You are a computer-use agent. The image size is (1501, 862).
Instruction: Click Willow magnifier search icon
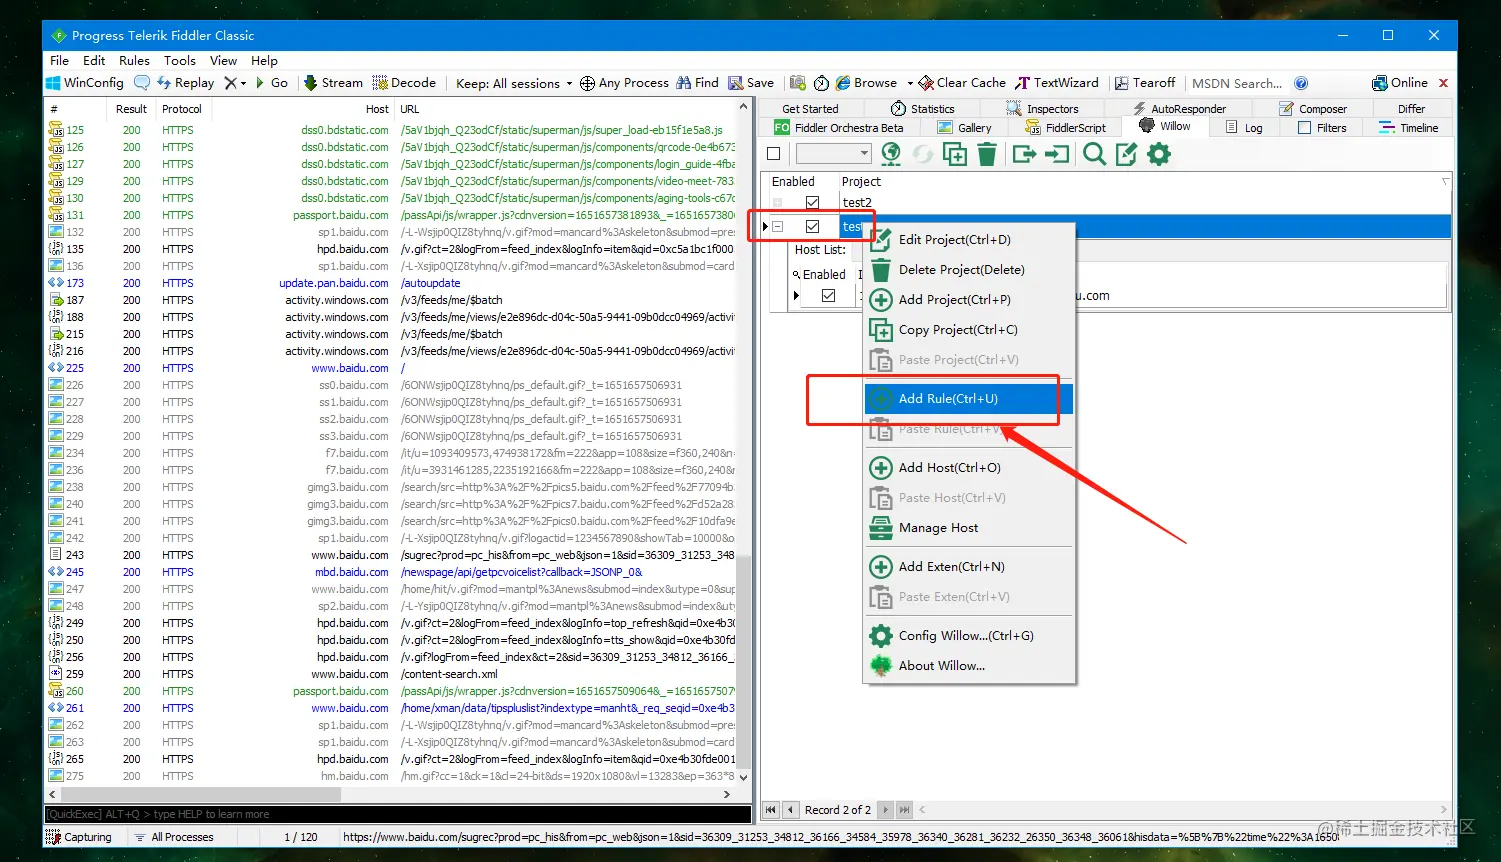pyautogui.click(x=1095, y=154)
